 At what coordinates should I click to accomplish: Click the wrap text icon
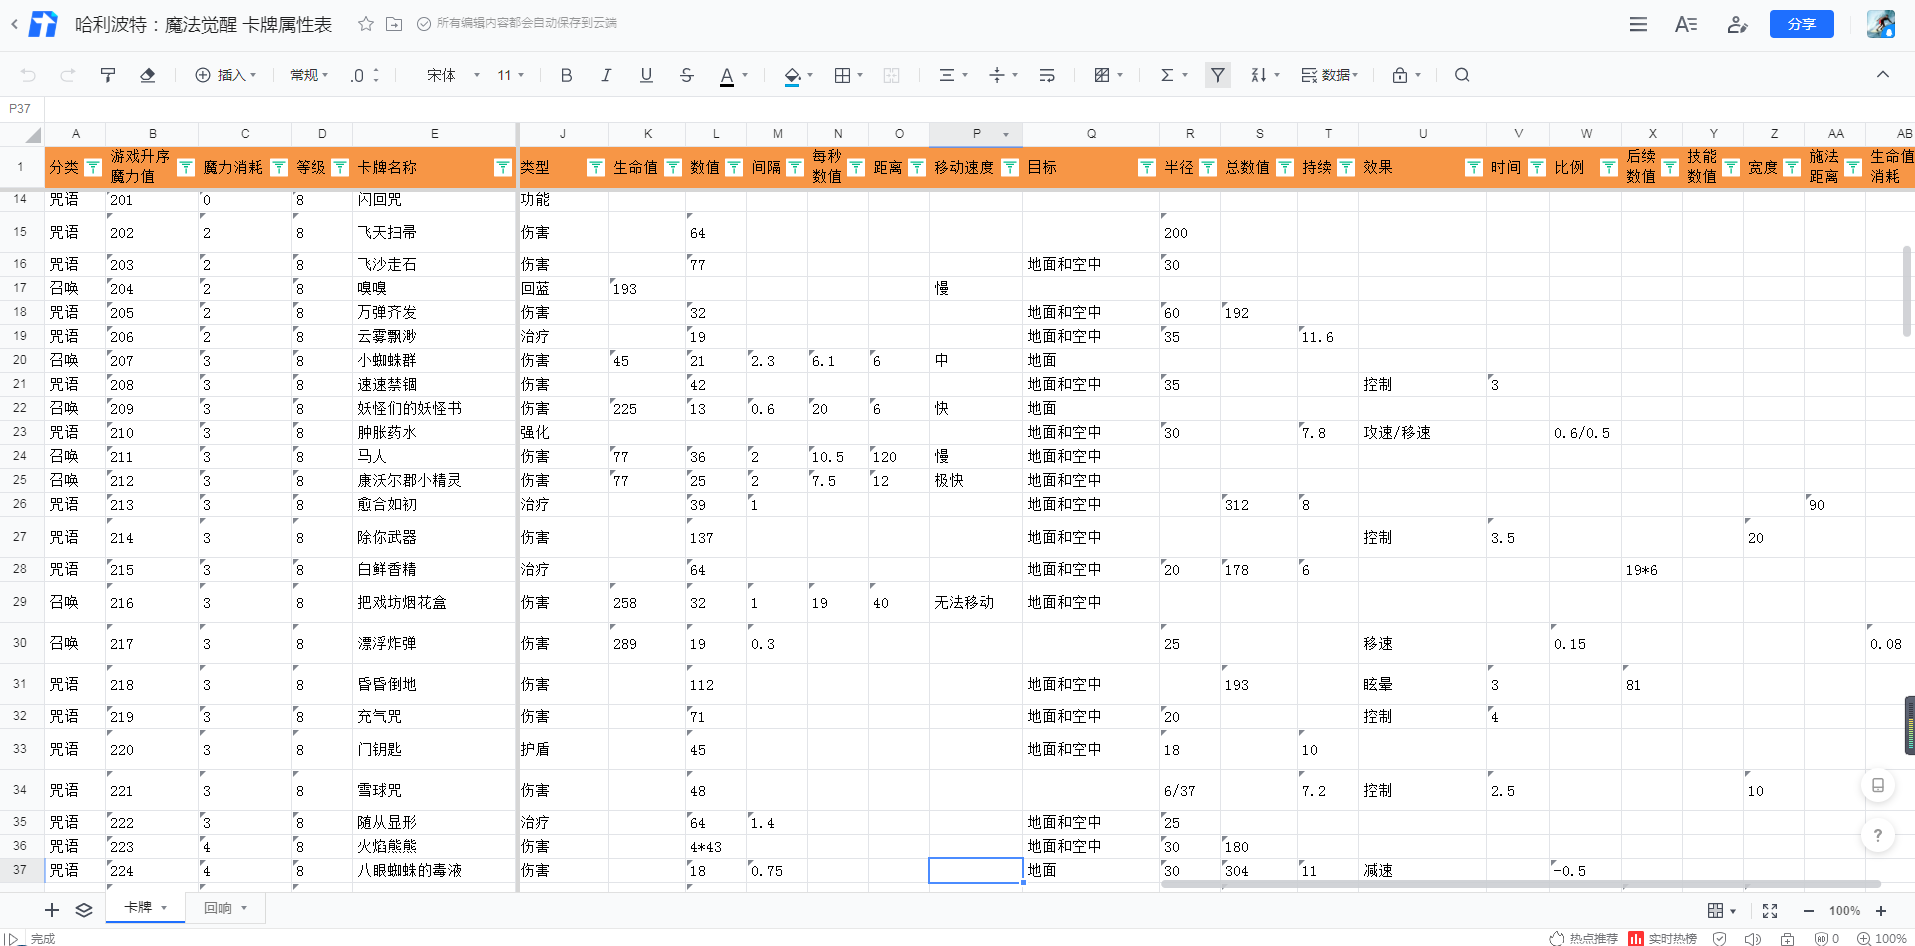click(1047, 75)
